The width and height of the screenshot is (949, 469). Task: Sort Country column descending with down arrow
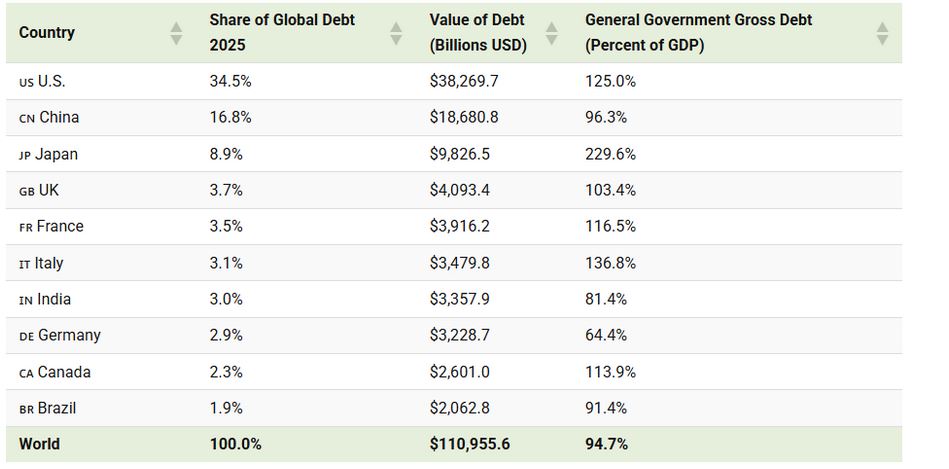tap(176, 39)
